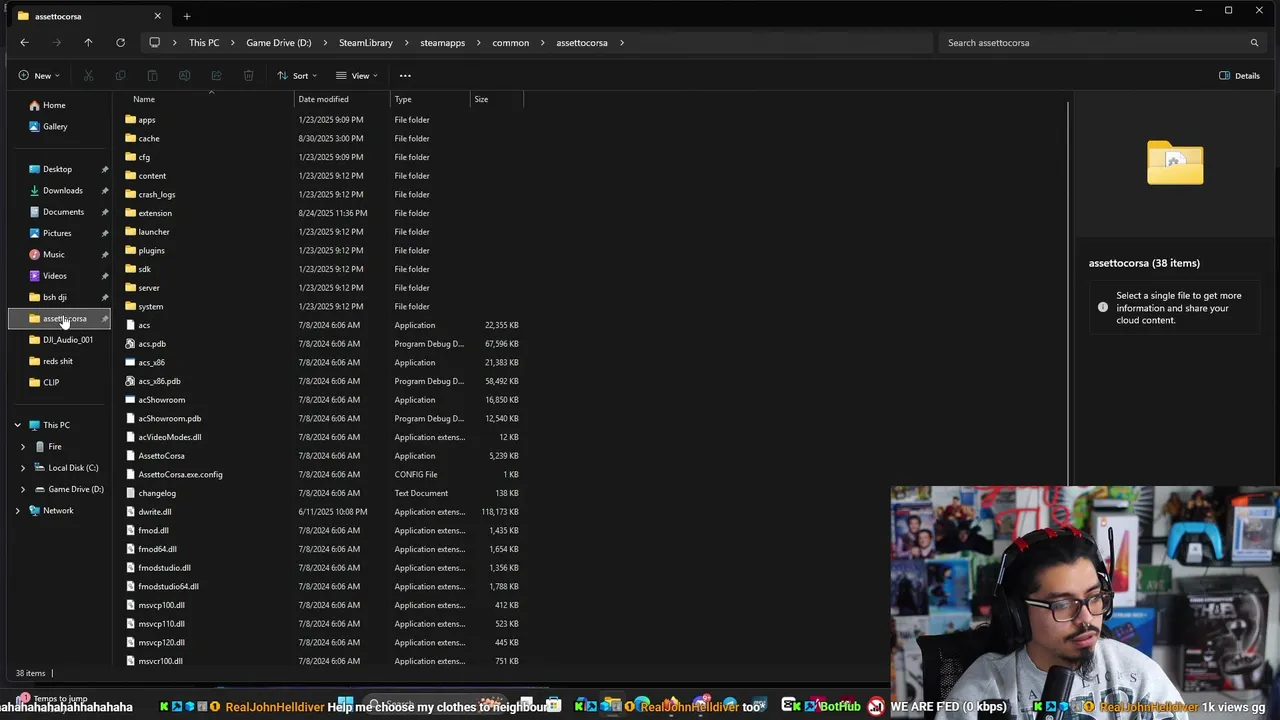
Task: Toggle the Details pane button
Action: coord(1240,76)
